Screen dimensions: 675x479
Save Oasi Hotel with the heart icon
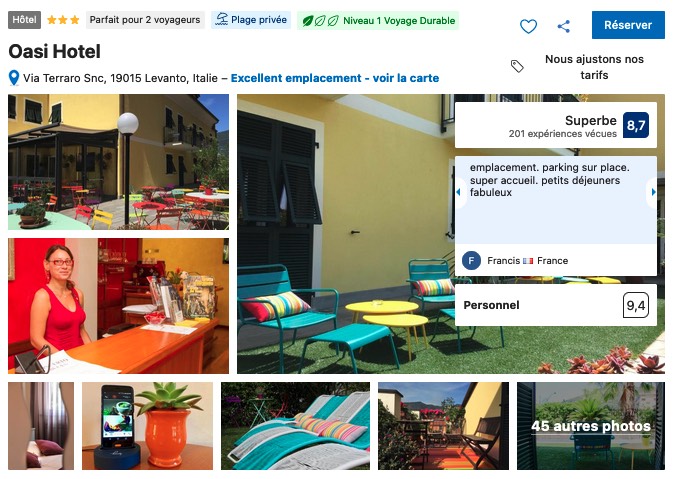528,26
